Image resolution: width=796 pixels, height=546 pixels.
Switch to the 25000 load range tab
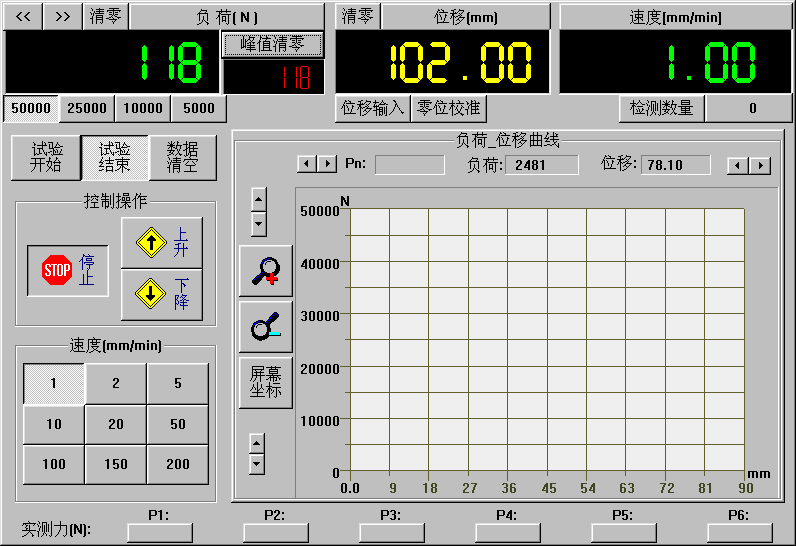[87, 108]
